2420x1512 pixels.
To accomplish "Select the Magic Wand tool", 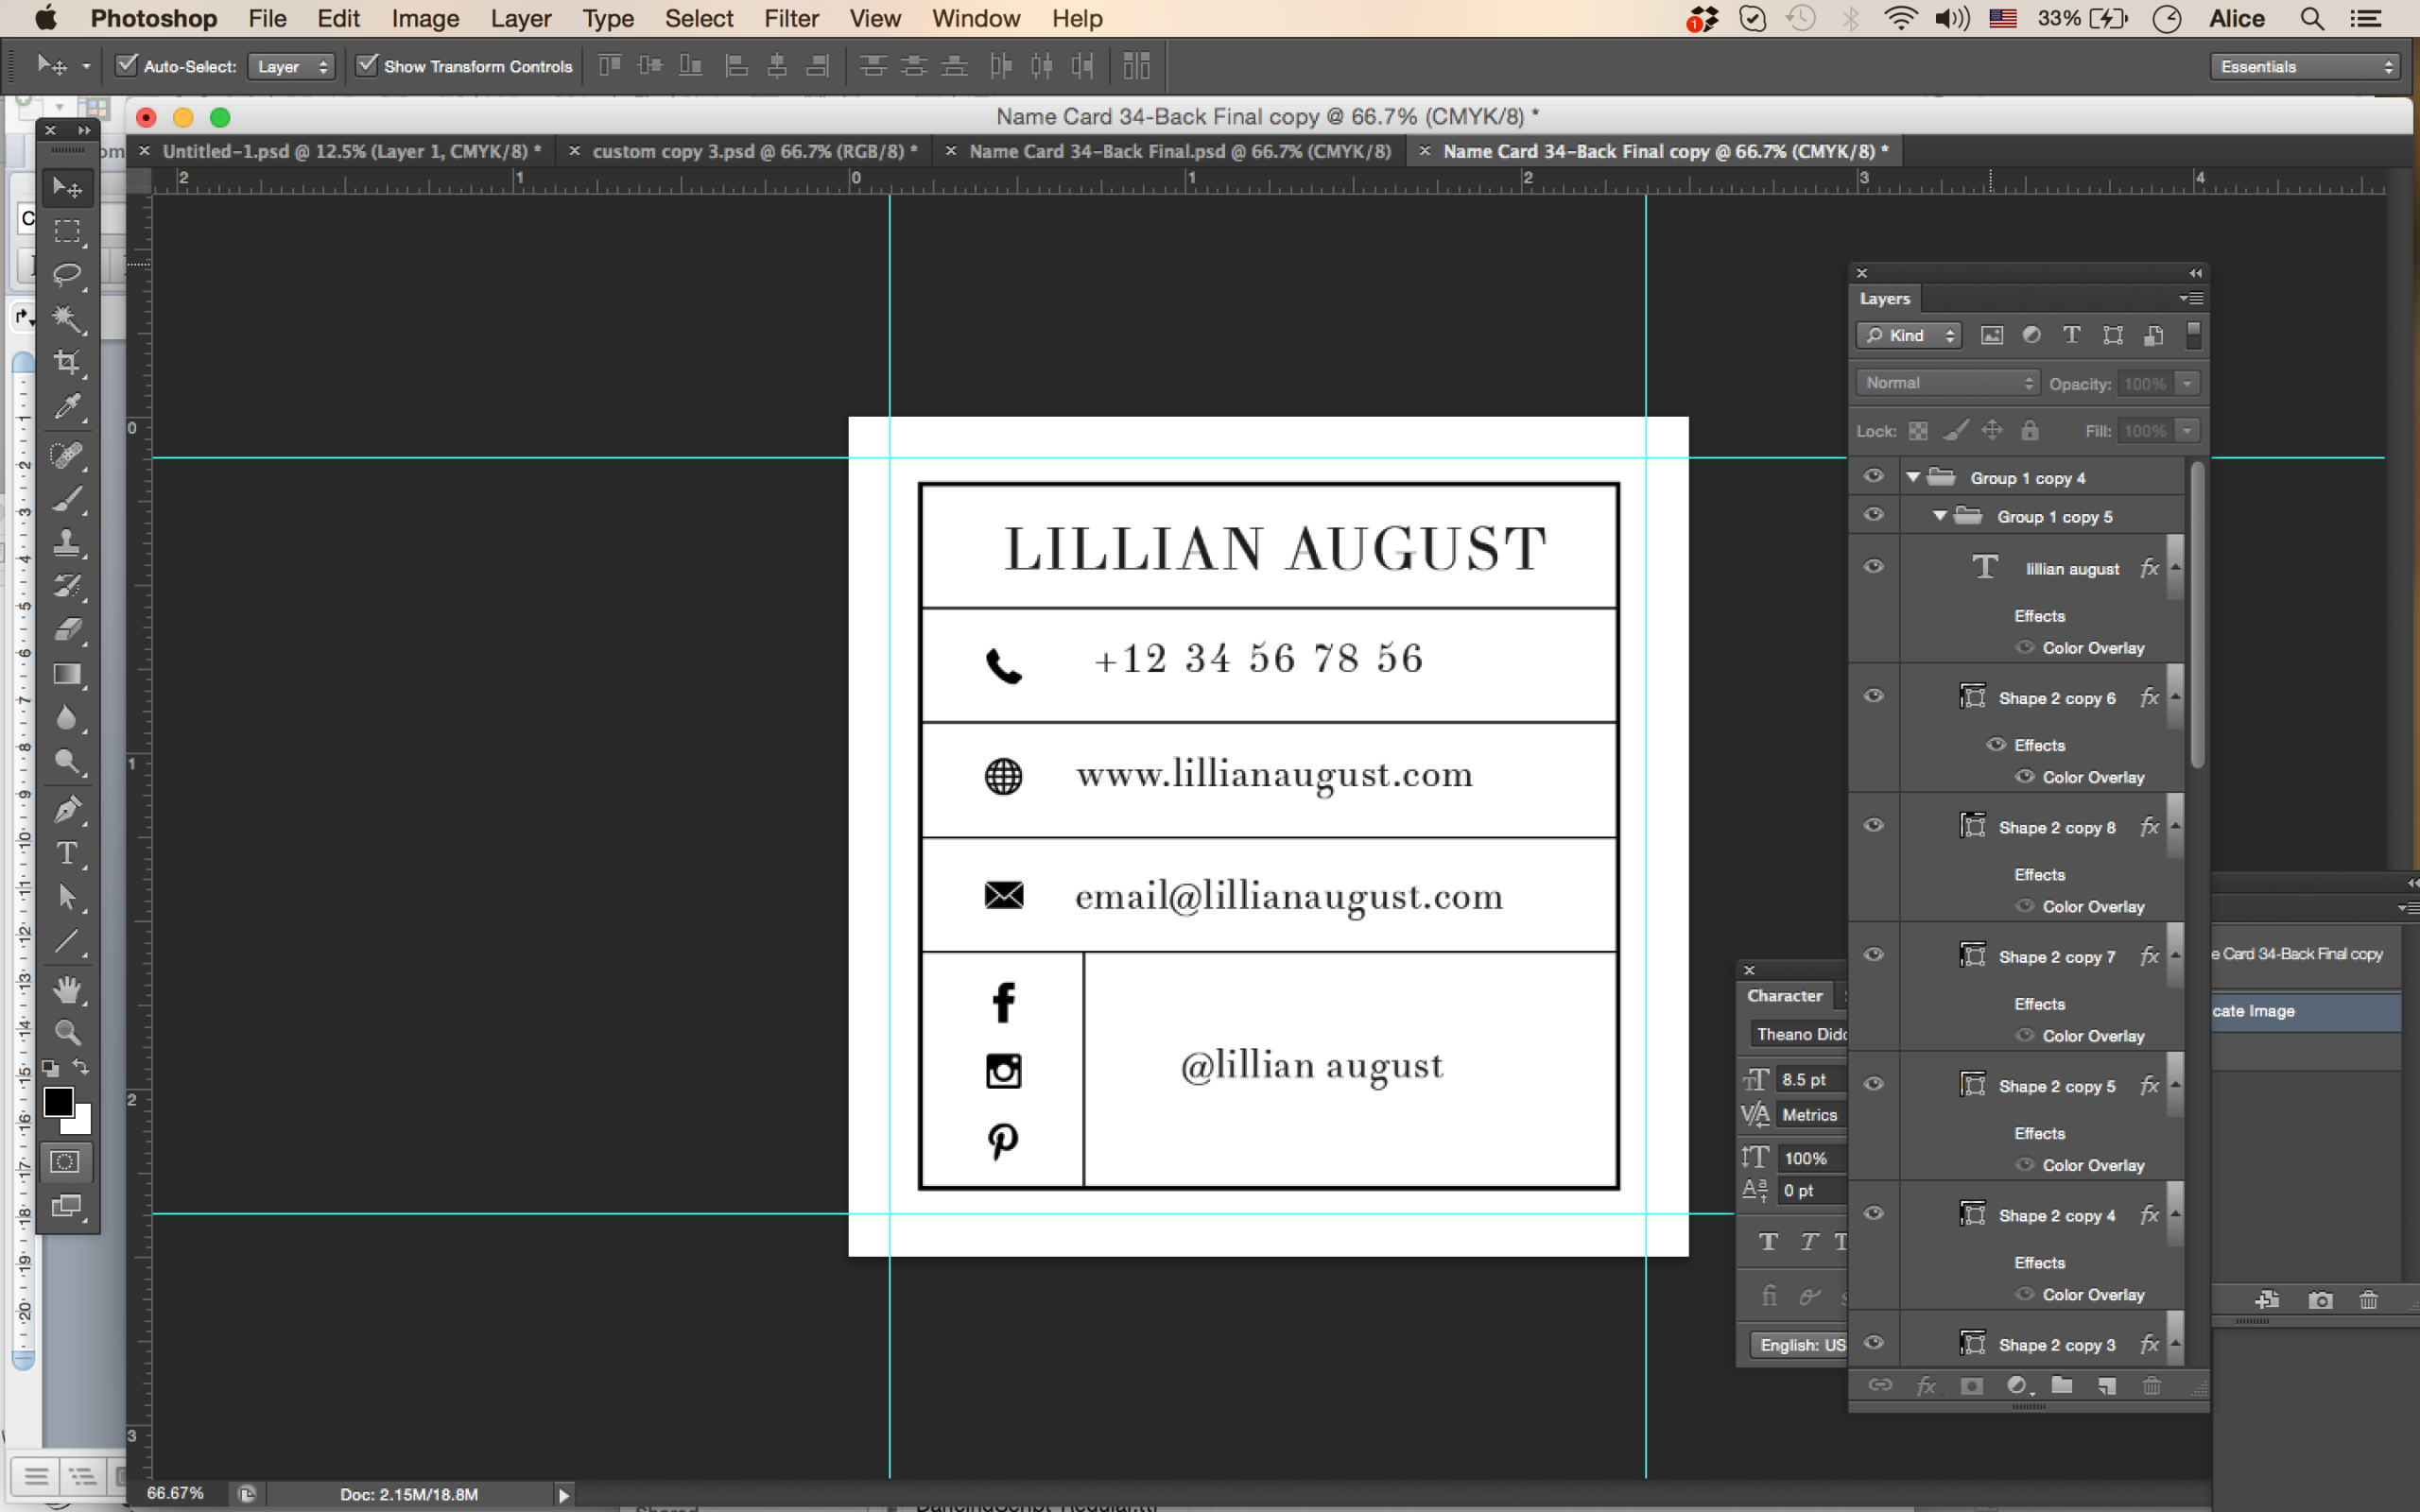I will click(x=67, y=318).
